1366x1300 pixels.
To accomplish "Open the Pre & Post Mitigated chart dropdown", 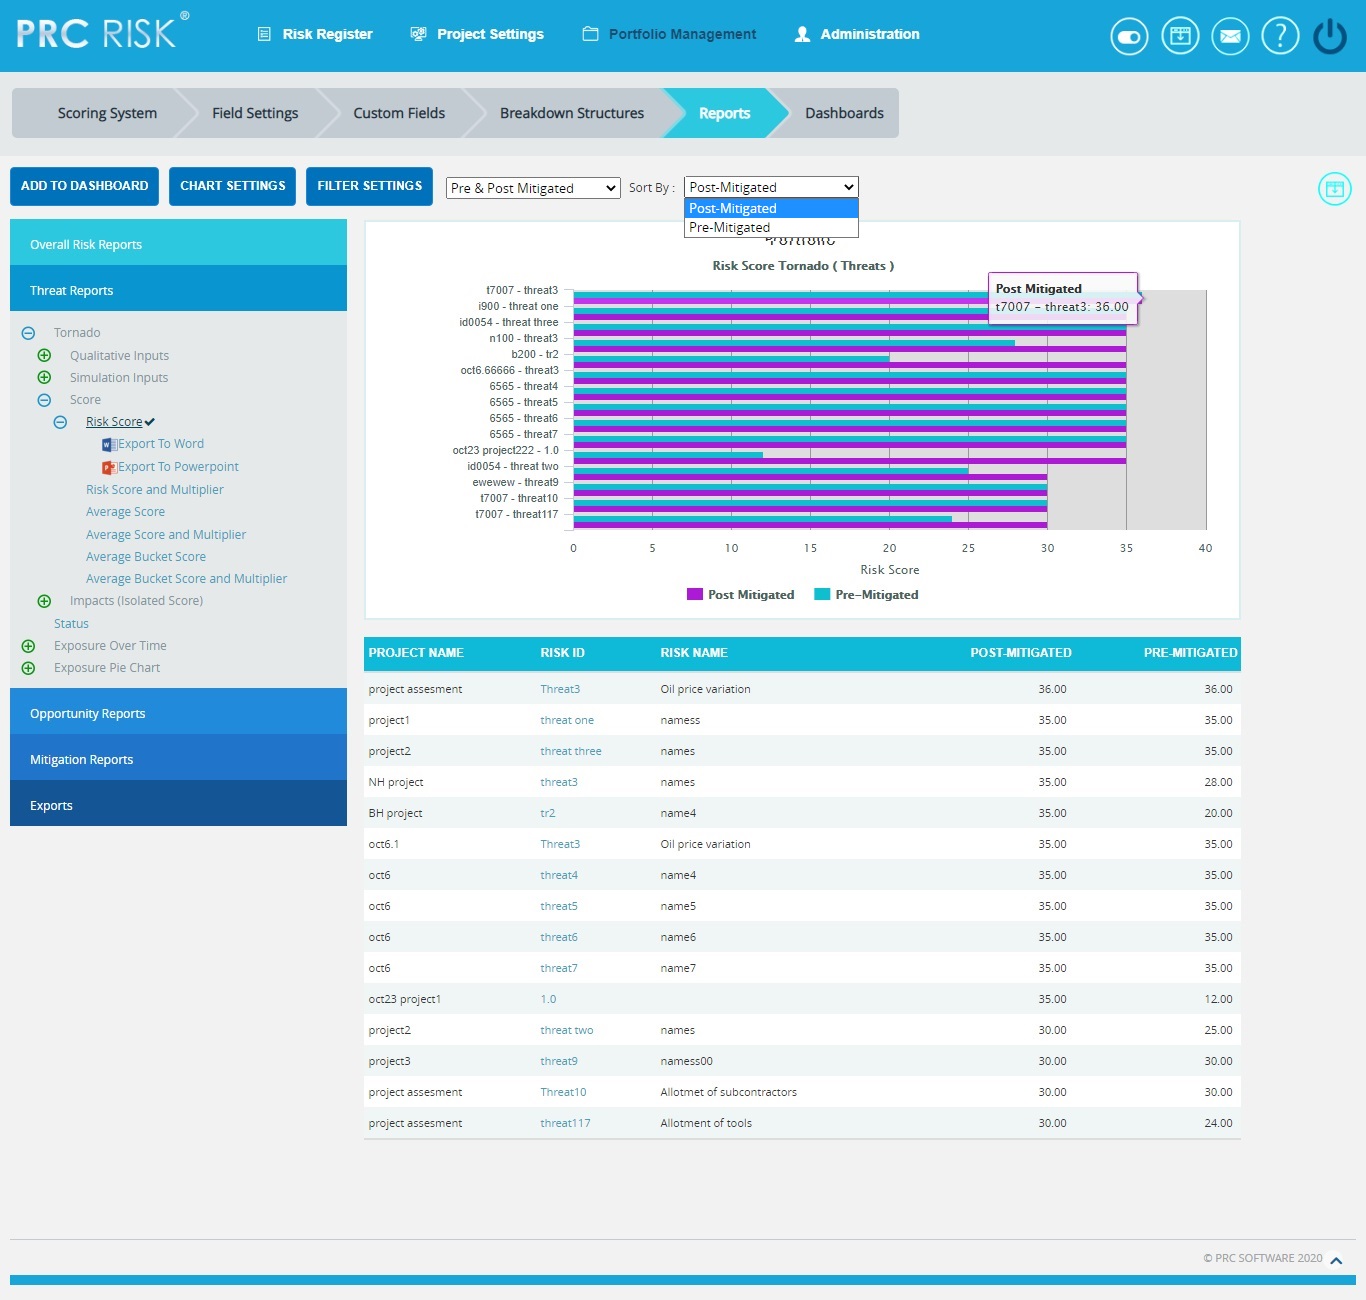I will pyautogui.click(x=532, y=187).
